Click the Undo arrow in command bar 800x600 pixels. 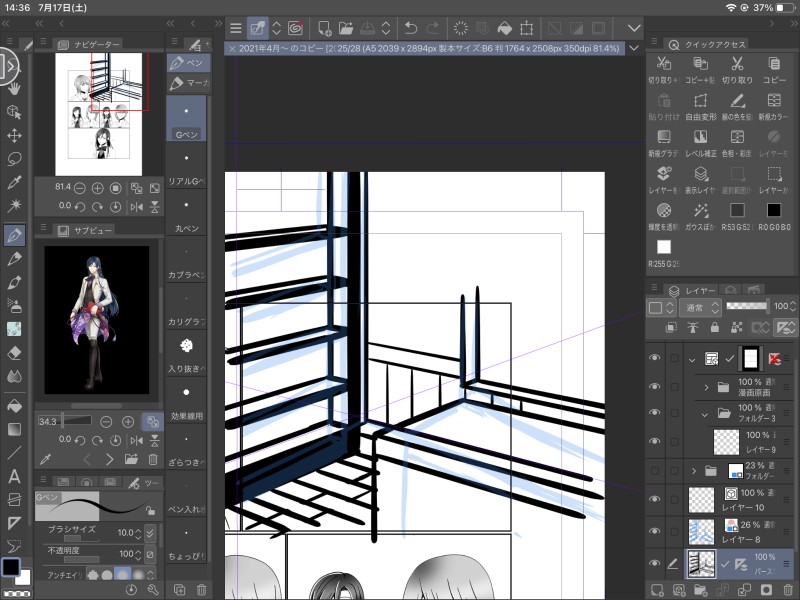coord(412,28)
